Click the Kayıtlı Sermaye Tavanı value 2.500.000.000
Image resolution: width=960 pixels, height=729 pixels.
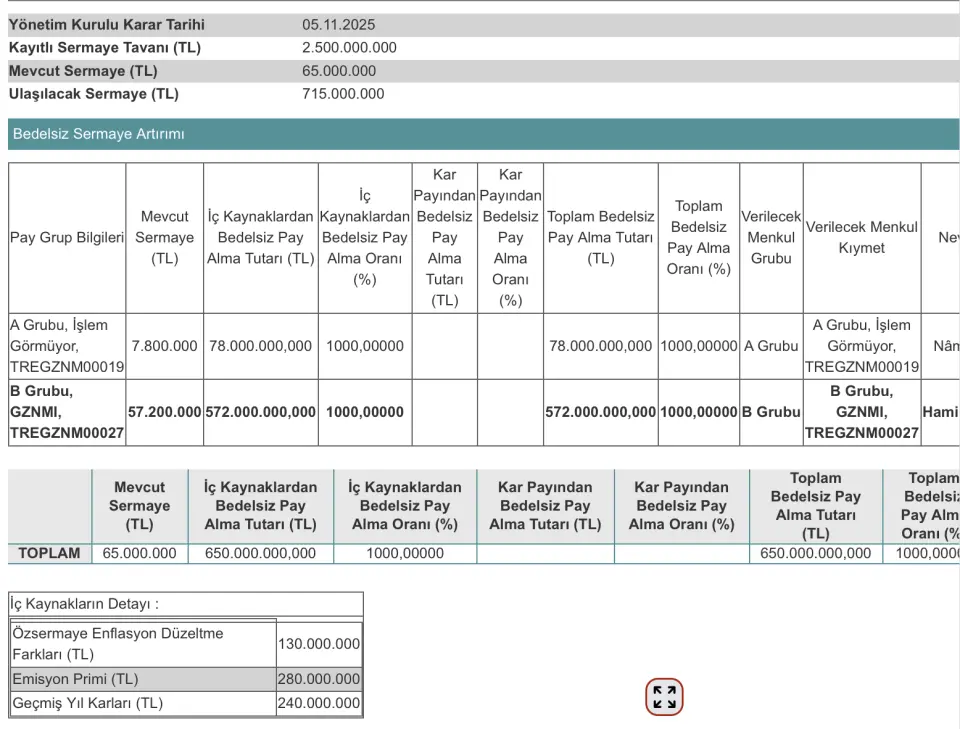(x=349, y=47)
